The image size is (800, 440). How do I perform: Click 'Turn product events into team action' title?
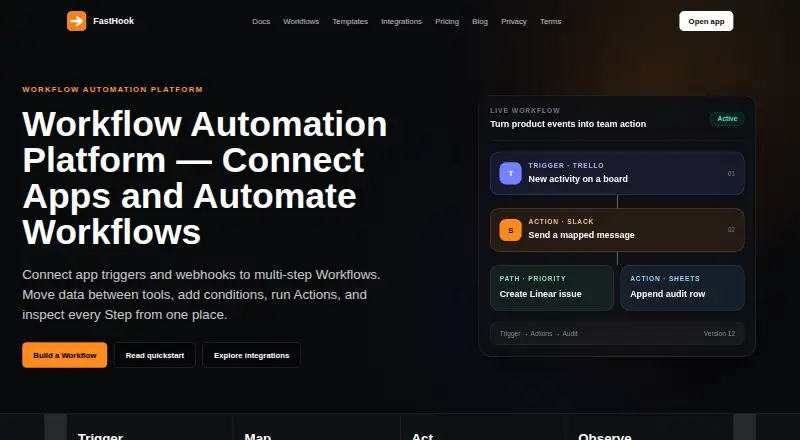coord(568,124)
